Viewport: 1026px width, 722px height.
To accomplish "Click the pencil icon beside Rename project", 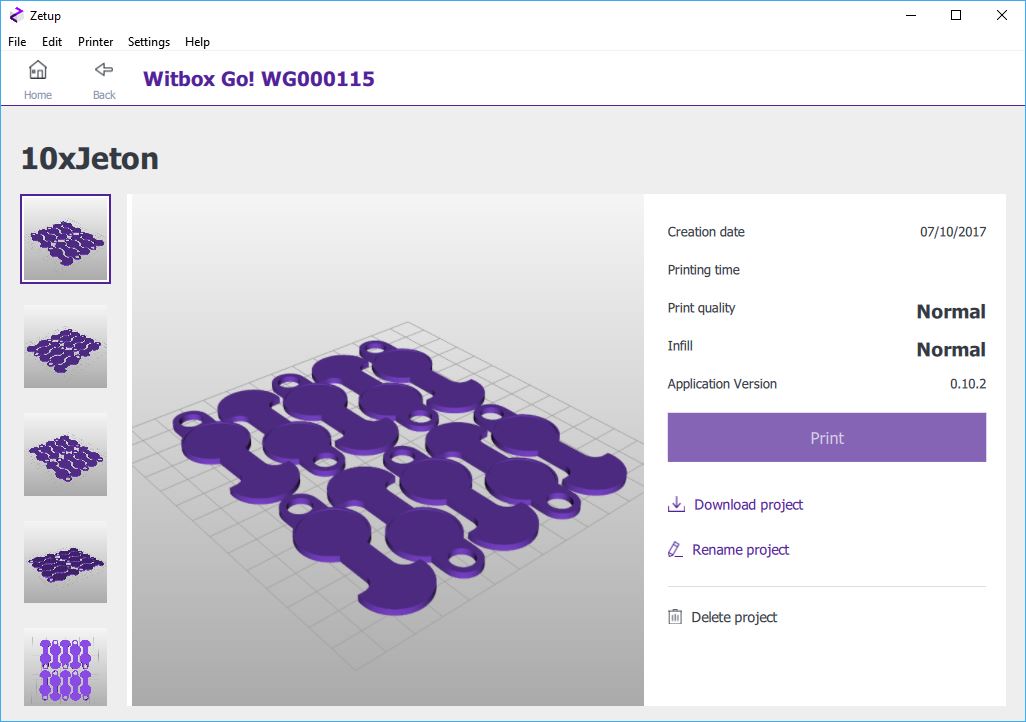I will point(676,549).
